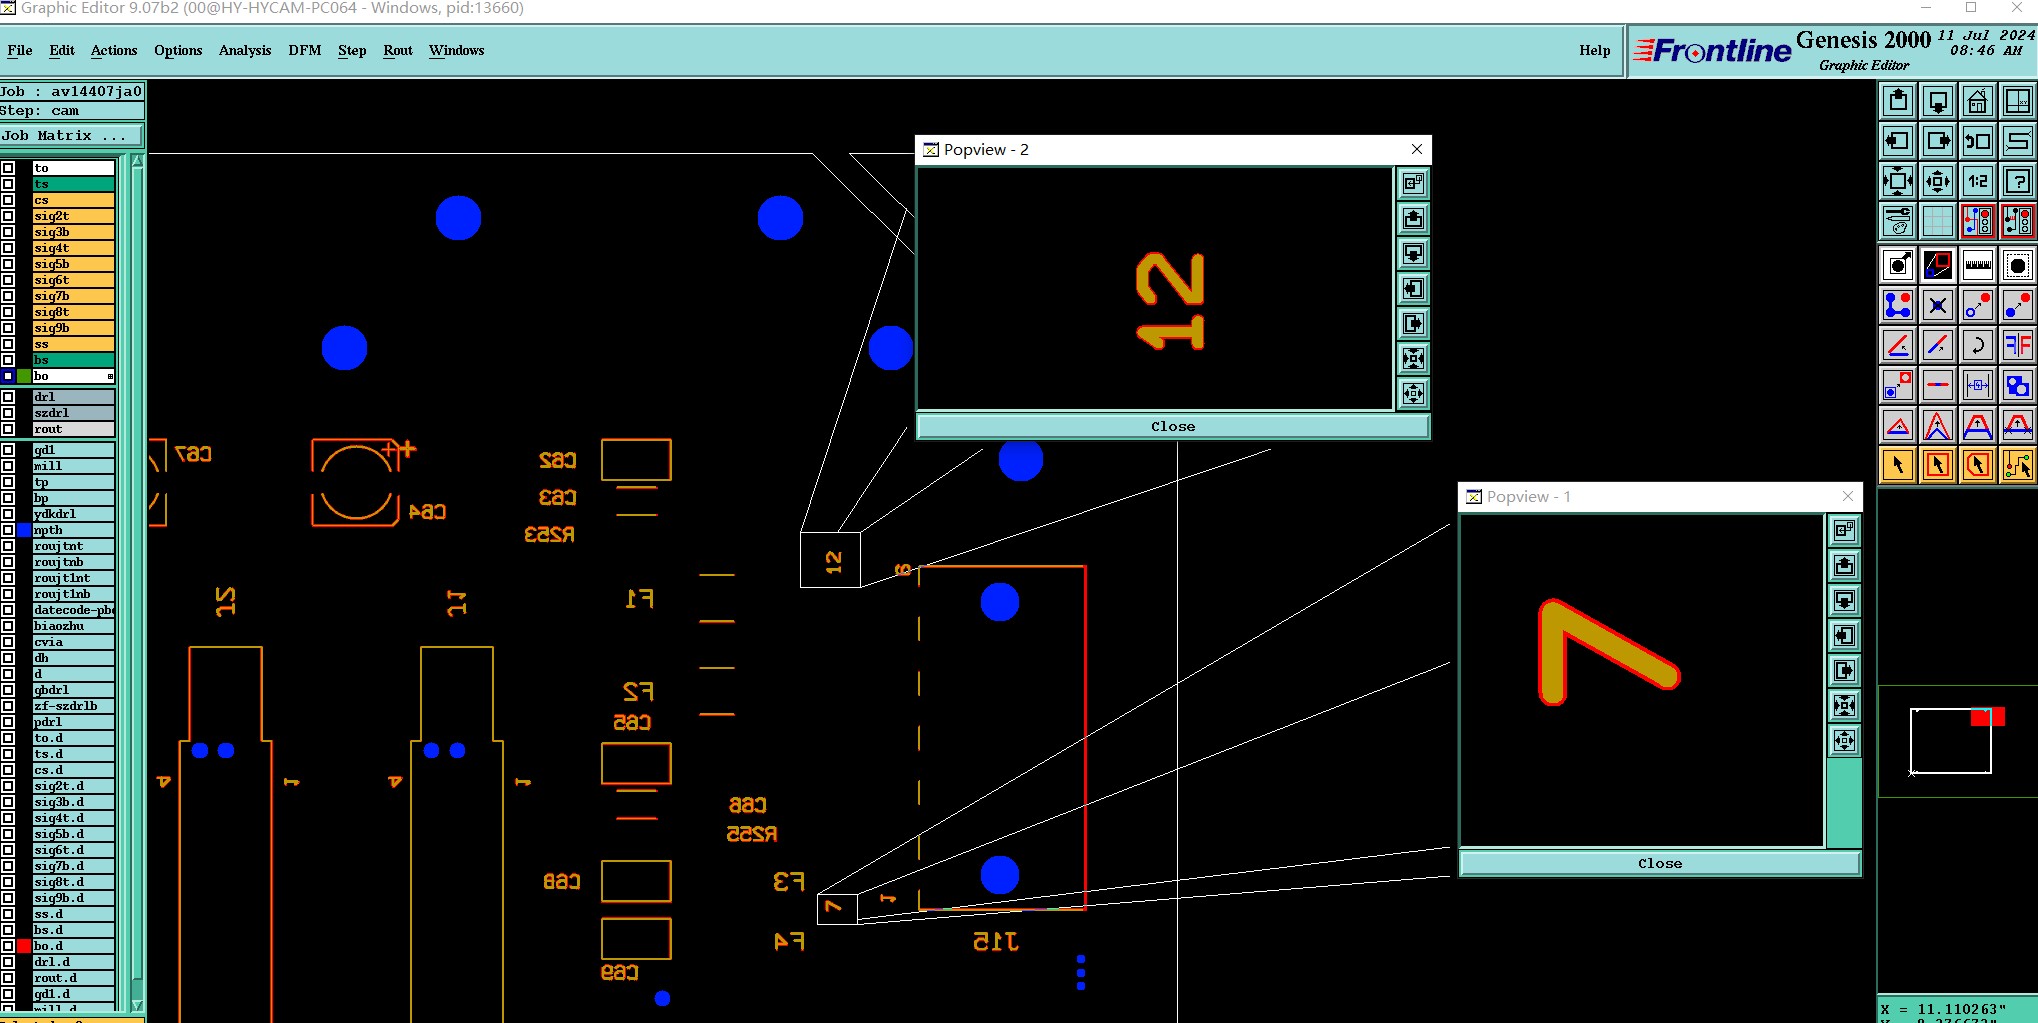This screenshot has width=2038, height=1023.
Task: Toggle checkbox for the 'drl' layer
Action: [x=8, y=397]
